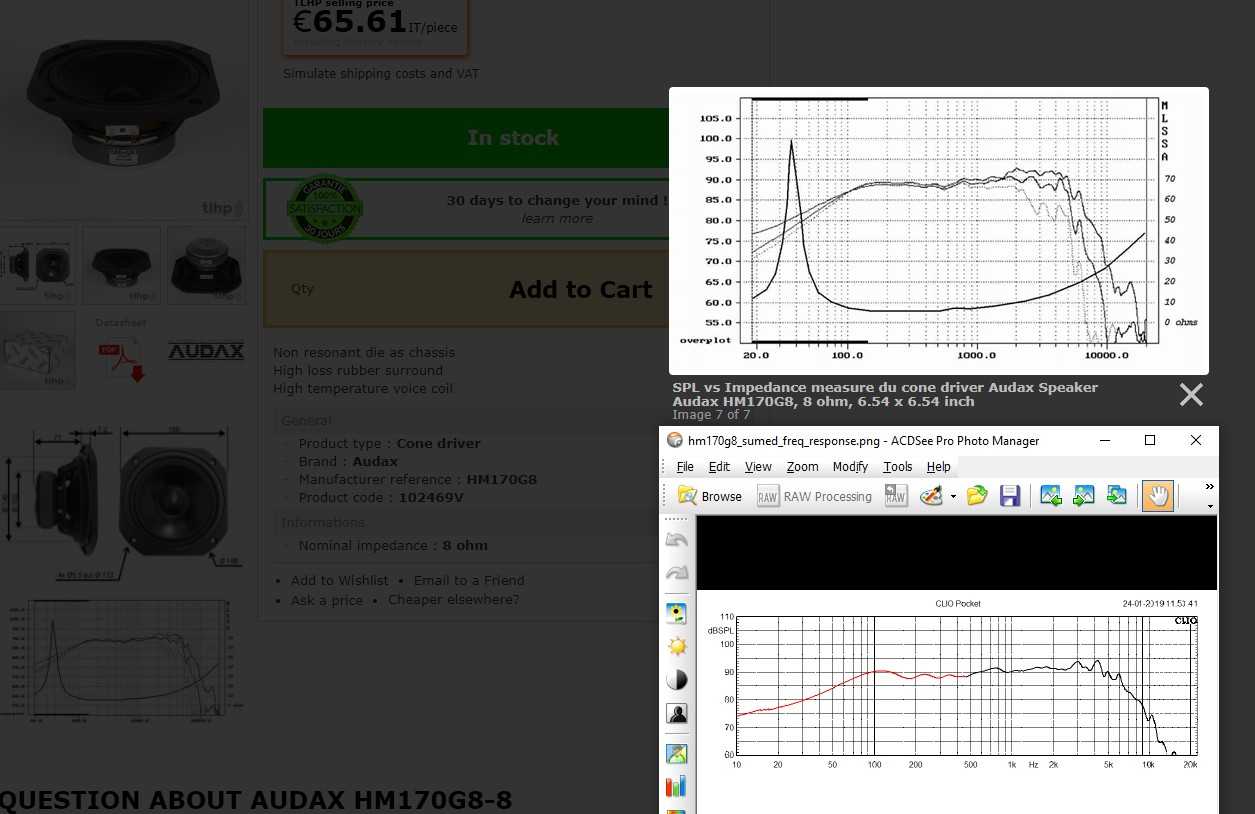
Task: Open the Modify menu in ACDSee
Action: point(850,466)
